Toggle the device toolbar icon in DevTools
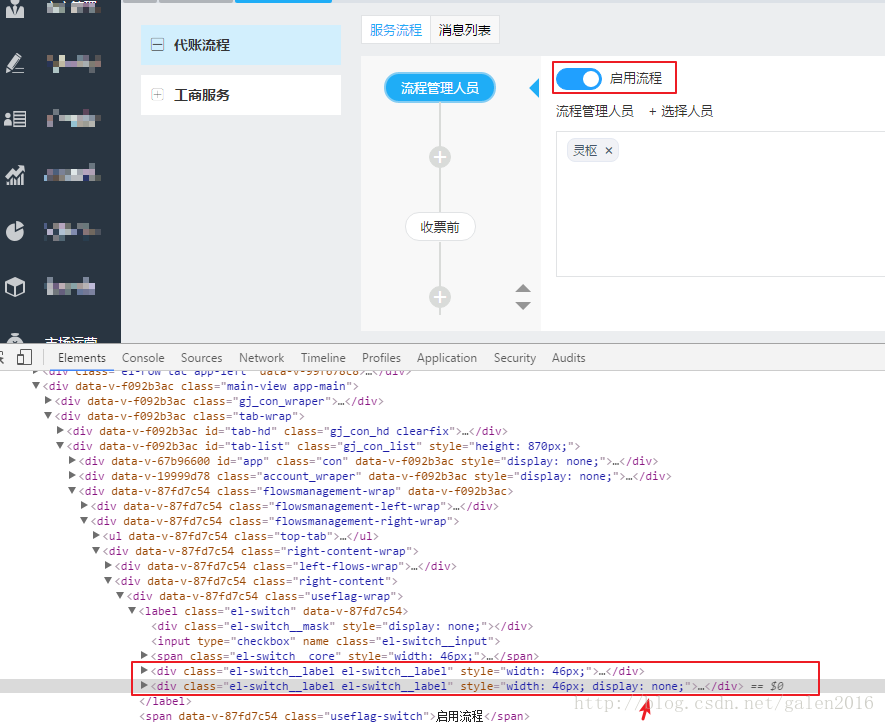This screenshot has width=885, height=723. point(25,357)
